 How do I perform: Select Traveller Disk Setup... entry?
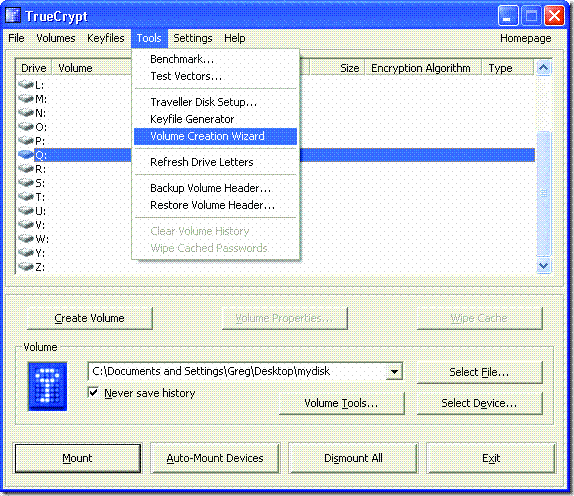pos(216,102)
